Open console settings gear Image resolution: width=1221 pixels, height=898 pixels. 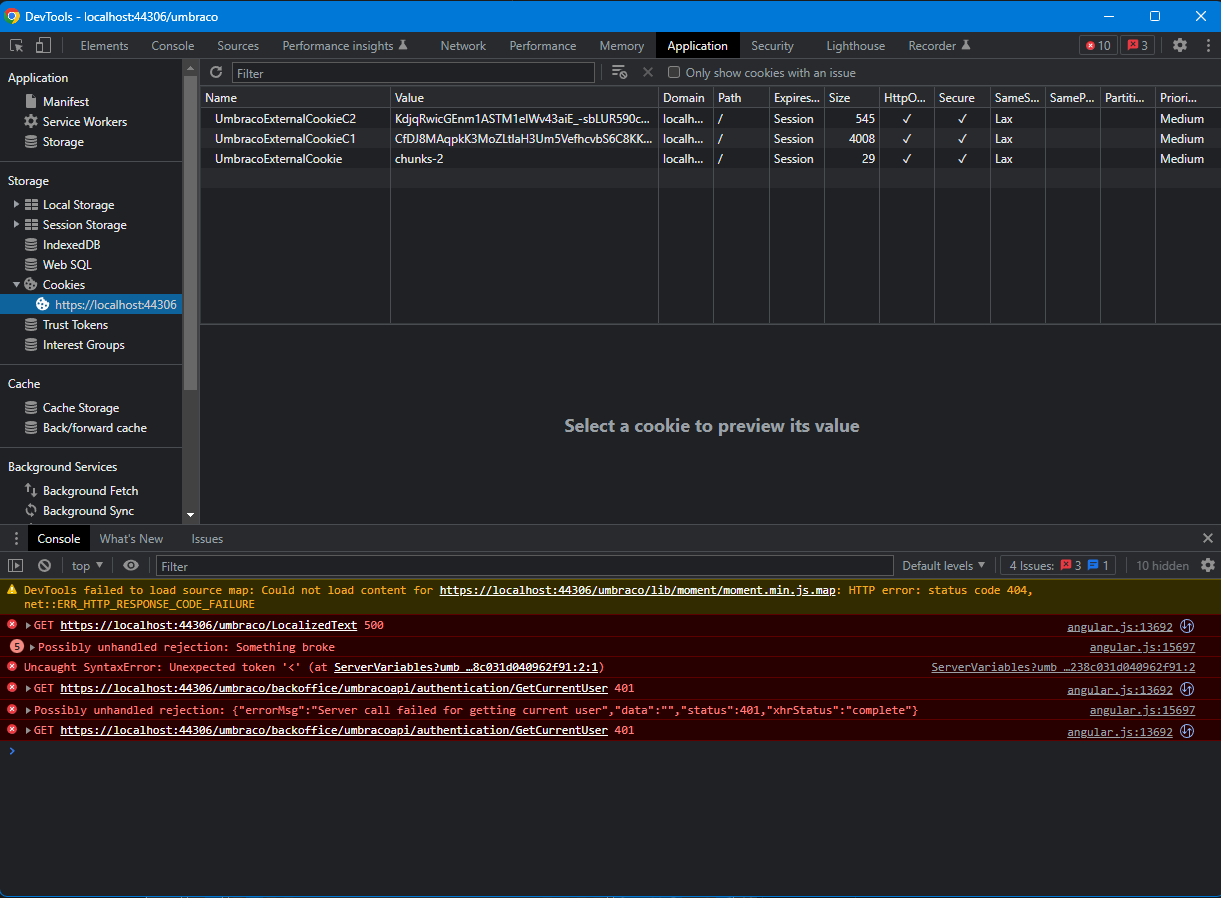[x=1208, y=565]
